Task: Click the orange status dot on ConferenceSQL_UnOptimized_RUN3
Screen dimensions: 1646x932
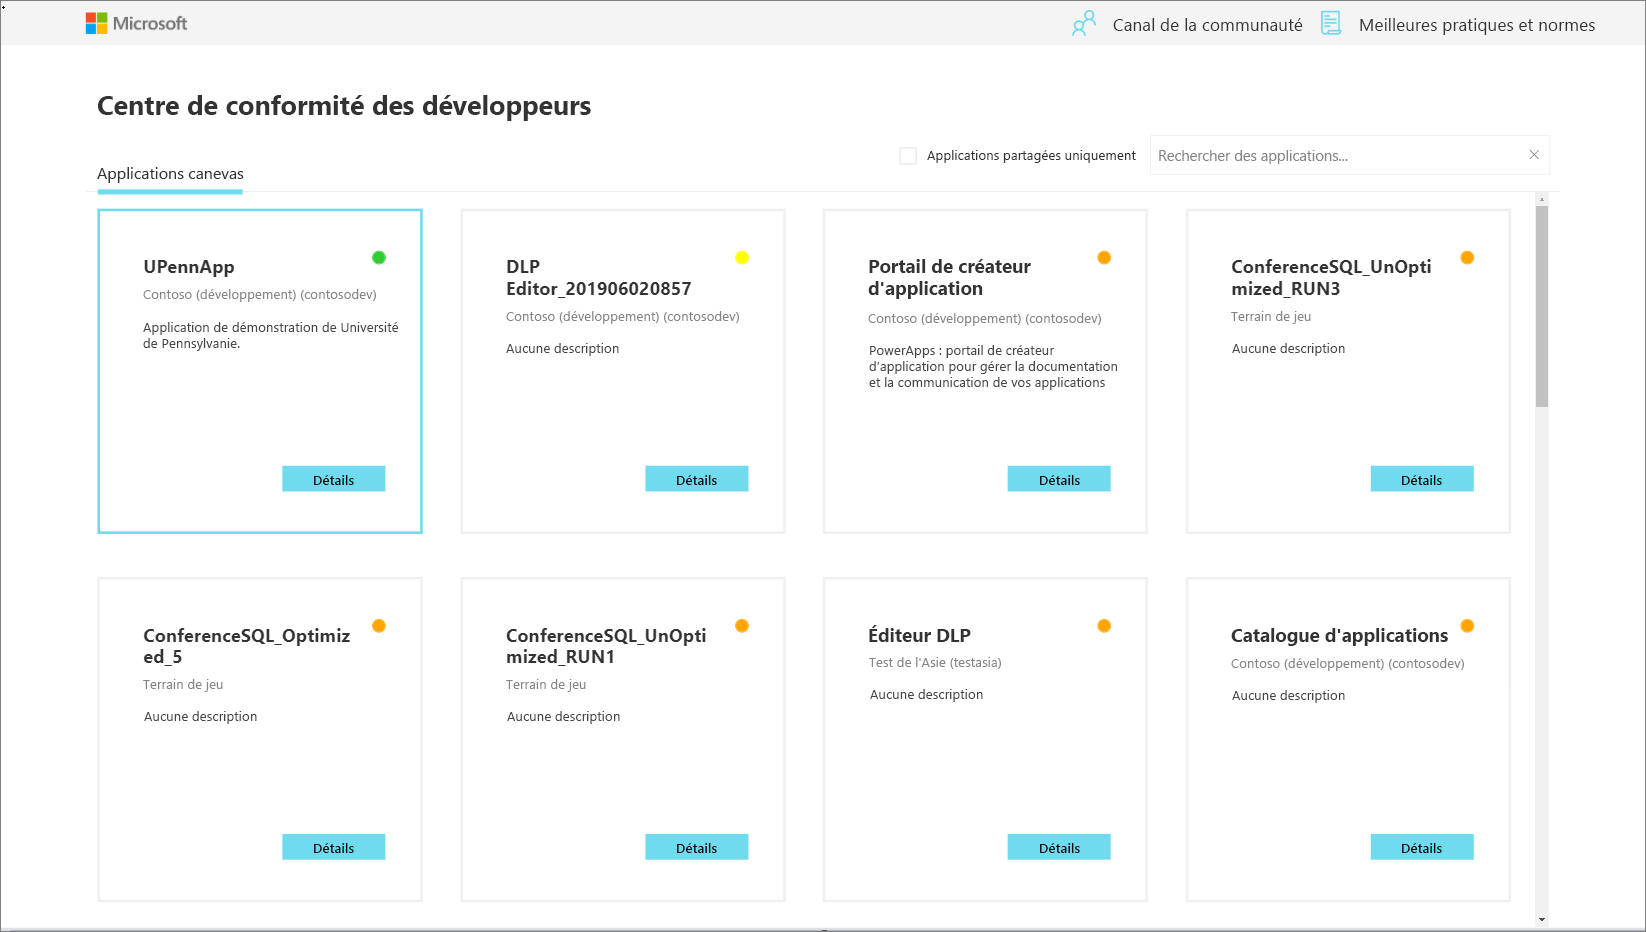Action: [x=1467, y=257]
